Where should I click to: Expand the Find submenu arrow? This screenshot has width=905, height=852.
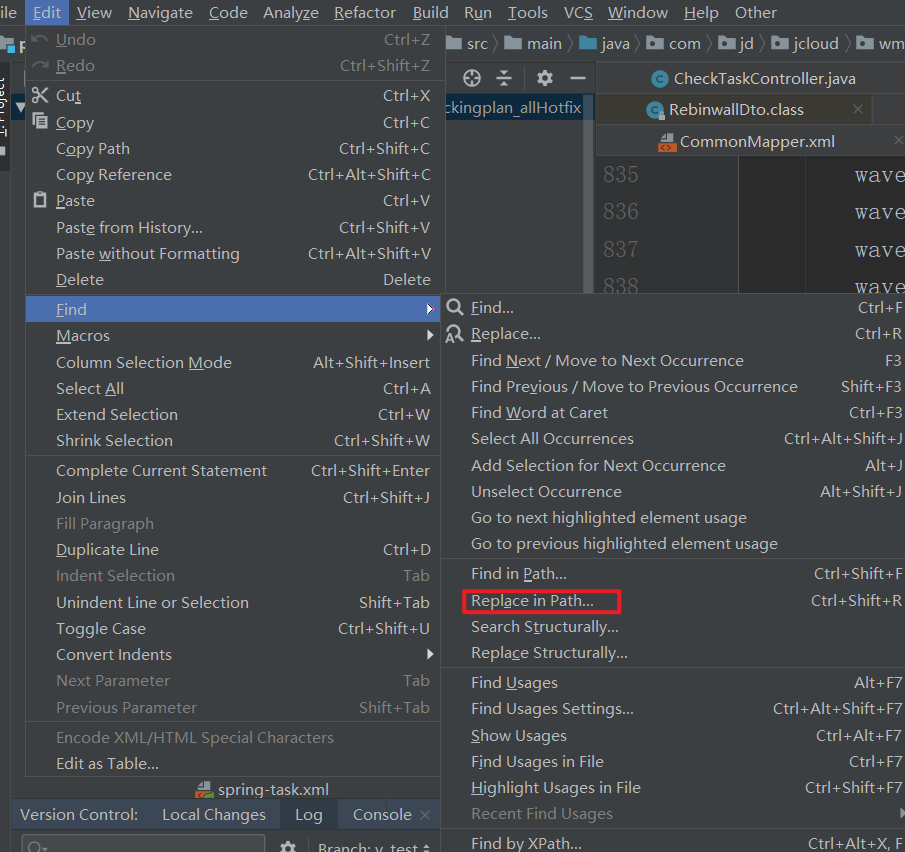coord(431,308)
